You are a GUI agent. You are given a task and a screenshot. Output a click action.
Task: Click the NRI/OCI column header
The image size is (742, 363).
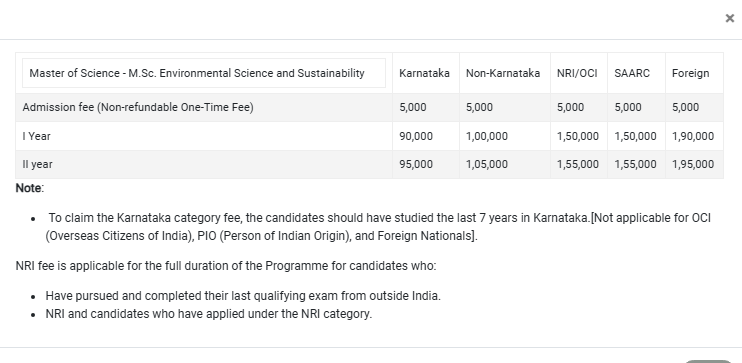(x=577, y=73)
